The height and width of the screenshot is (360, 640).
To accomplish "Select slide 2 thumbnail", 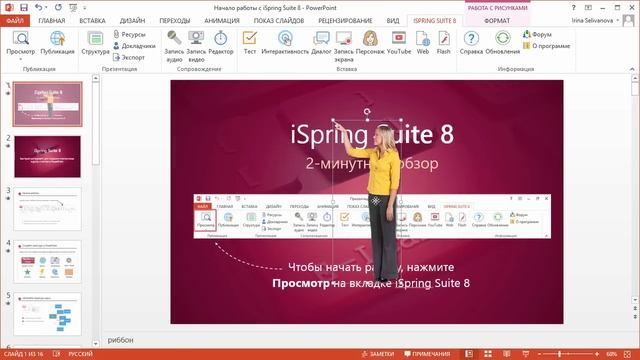I will [x=47, y=156].
